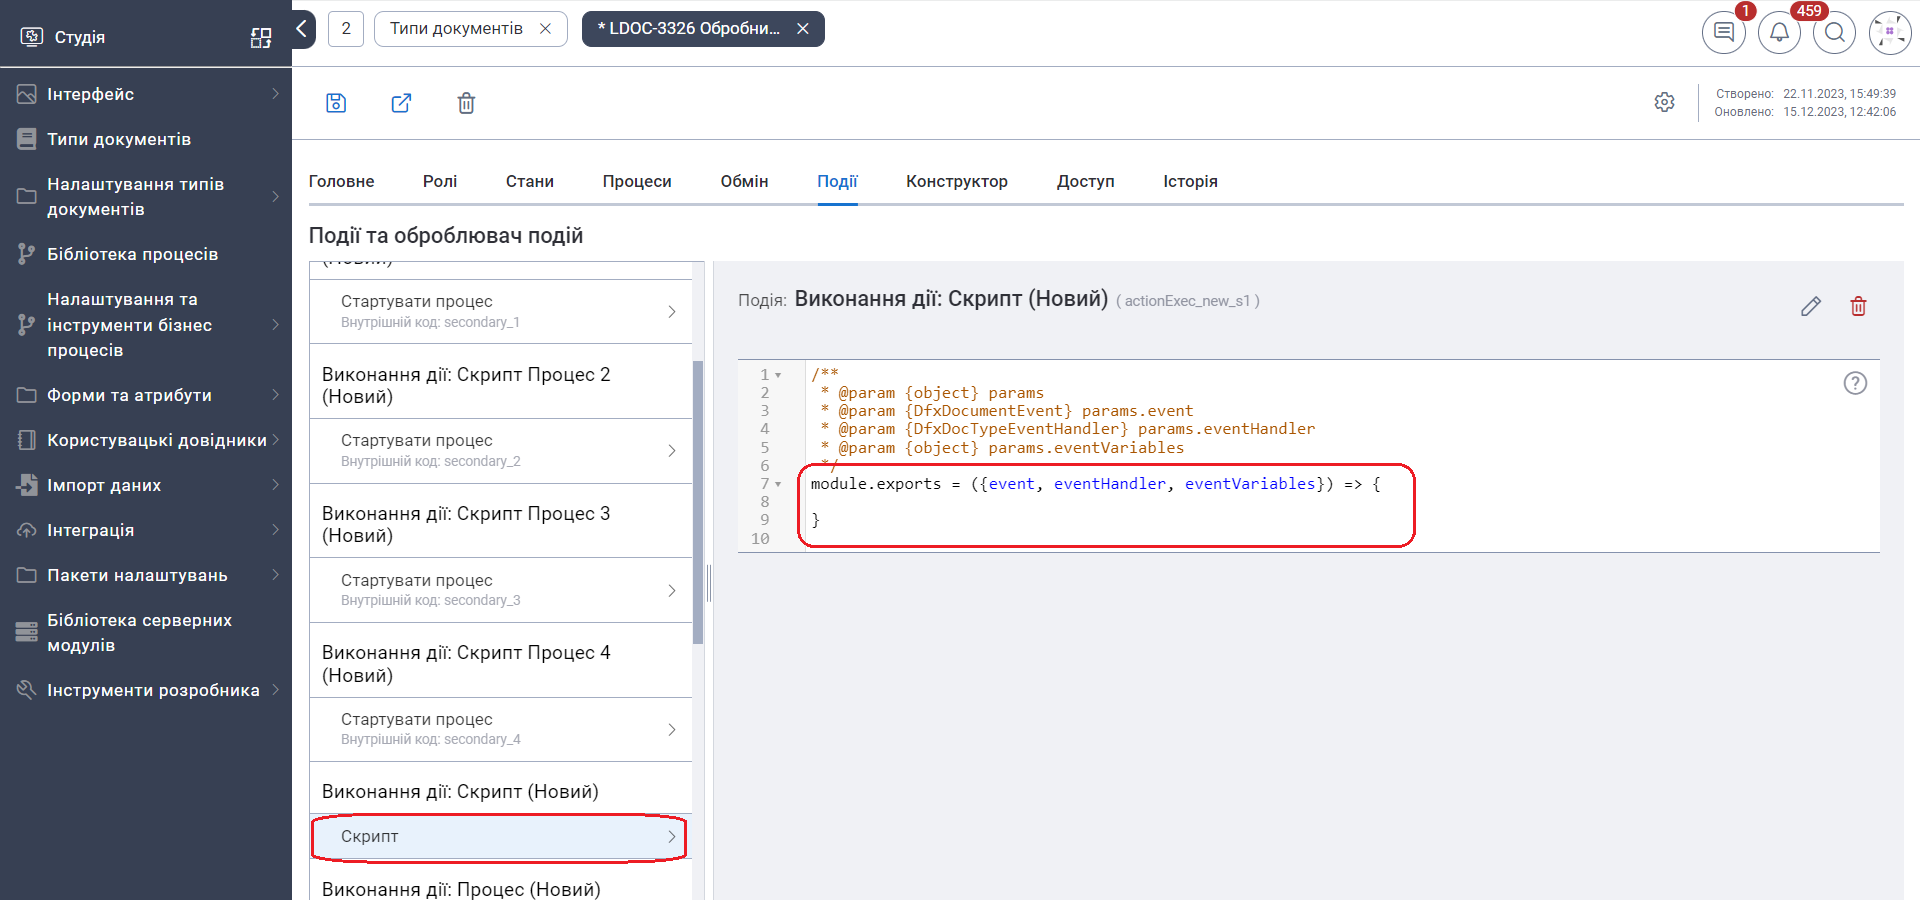Close the Типи документів tab
The height and width of the screenshot is (900, 1920).
tap(545, 29)
